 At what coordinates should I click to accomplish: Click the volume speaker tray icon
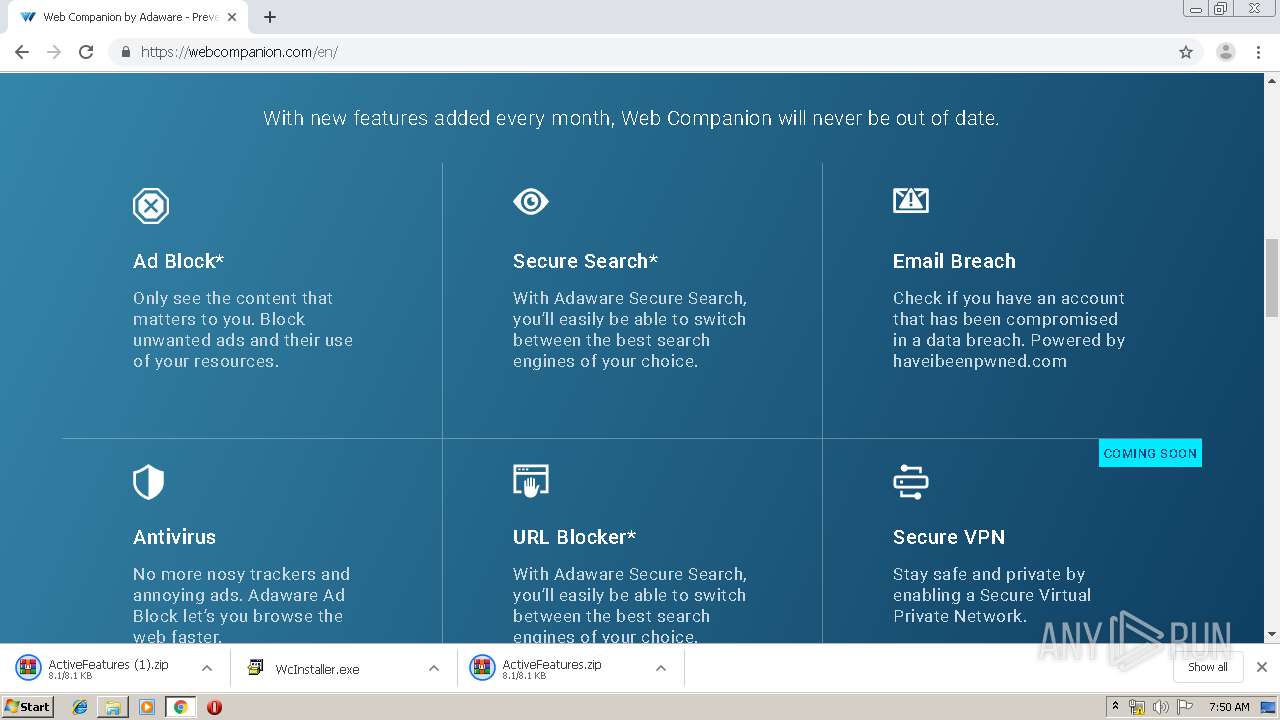click(1161, 707)
